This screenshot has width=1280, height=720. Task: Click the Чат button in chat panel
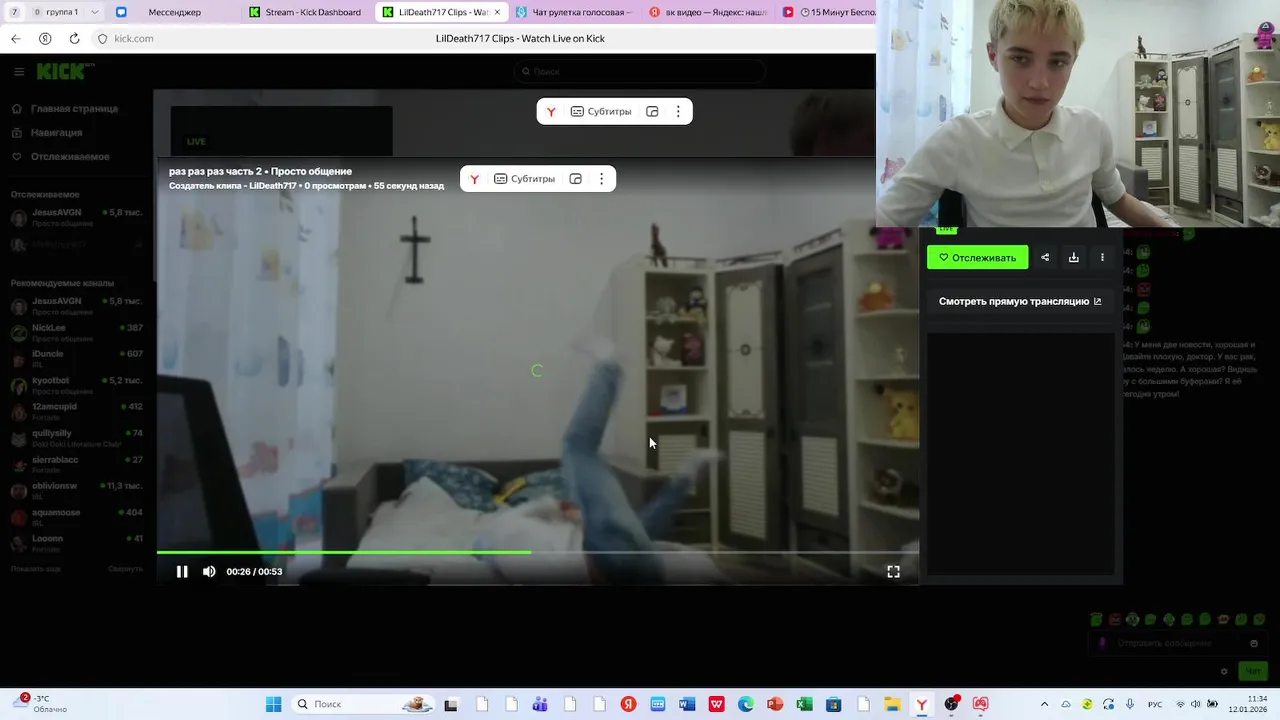(x=1252, y=671)
